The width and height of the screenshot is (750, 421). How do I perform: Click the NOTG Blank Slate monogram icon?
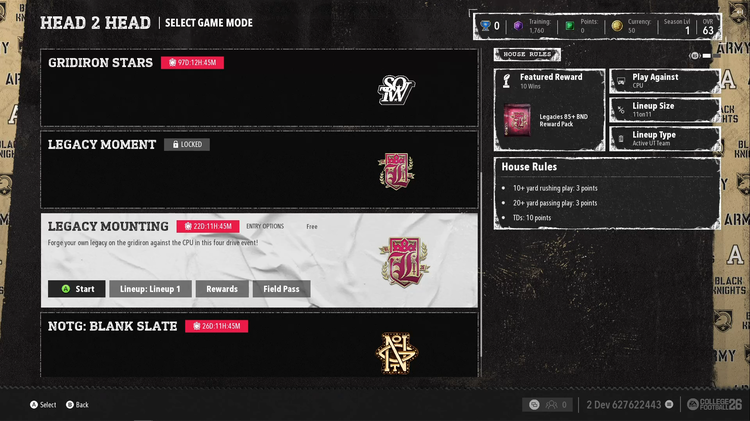(x=397, y=353)
